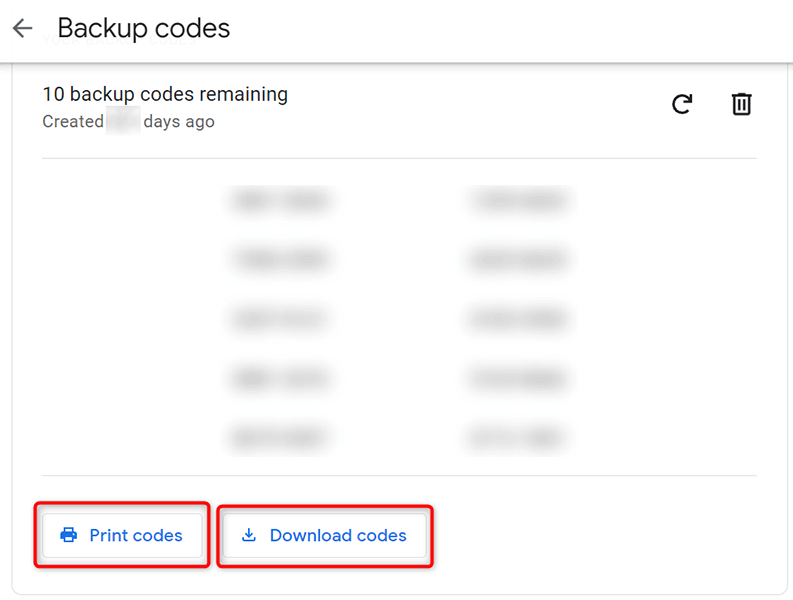Click the download arrow icon beside Download codes
793x600 pixels.
249,536
